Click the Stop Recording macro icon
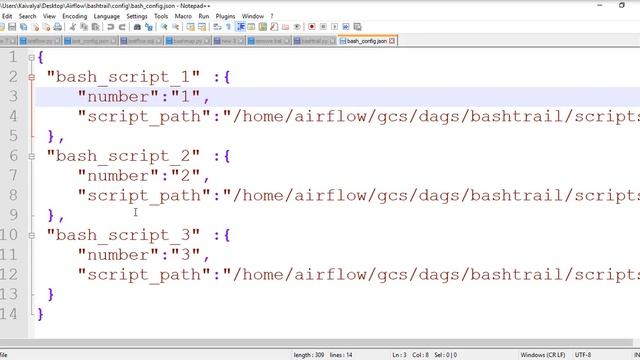The image size is (640, 360). tap(323, 27)
